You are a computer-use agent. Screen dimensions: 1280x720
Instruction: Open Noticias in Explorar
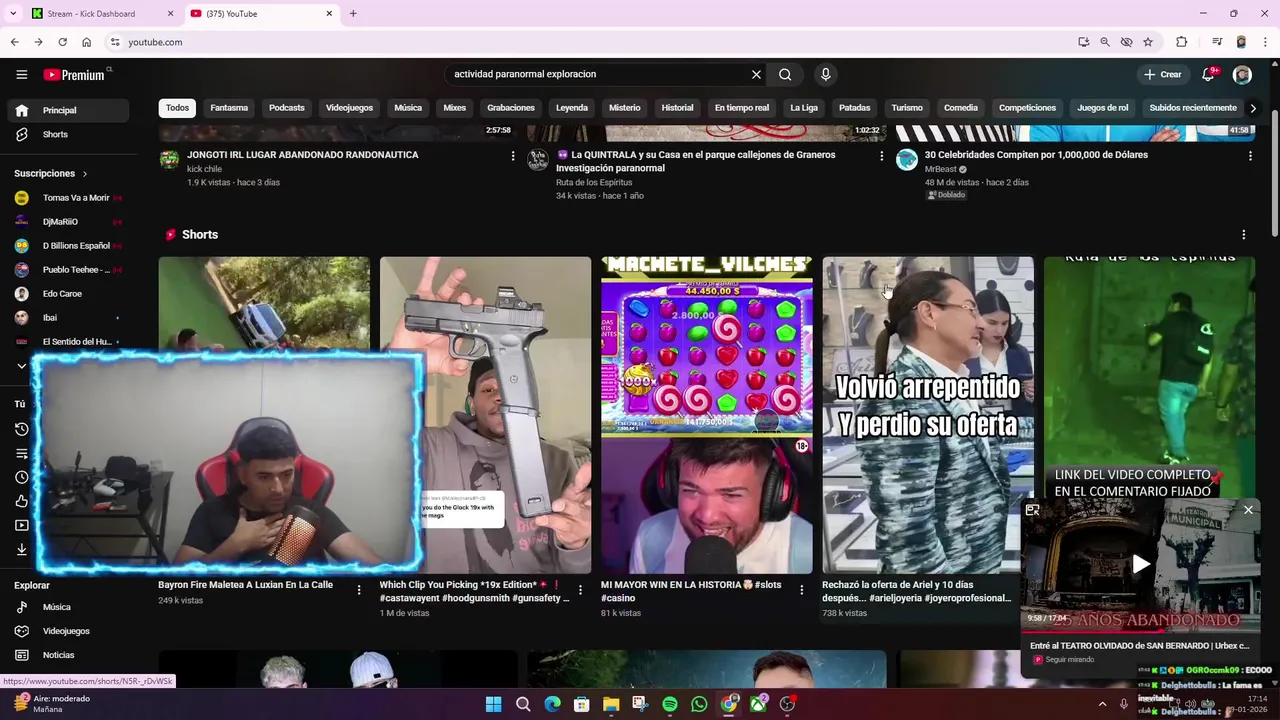click(68, 655)
